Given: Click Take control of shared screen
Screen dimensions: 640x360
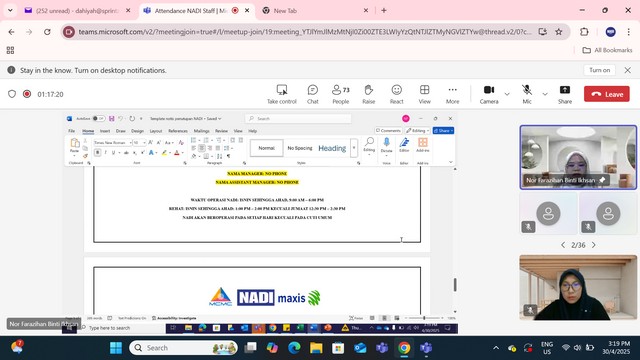Looking at the screenshot, I should click(x=282, y=94).
